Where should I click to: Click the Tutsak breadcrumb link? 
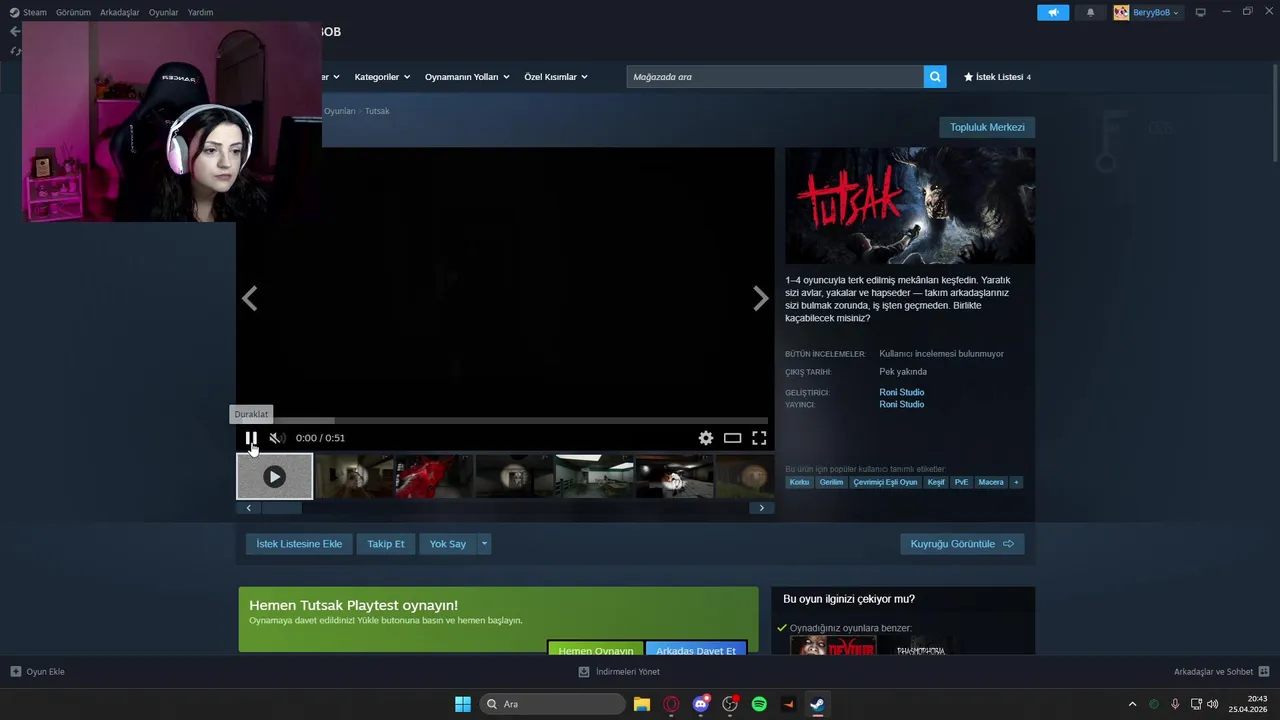(x=377, y=111)
